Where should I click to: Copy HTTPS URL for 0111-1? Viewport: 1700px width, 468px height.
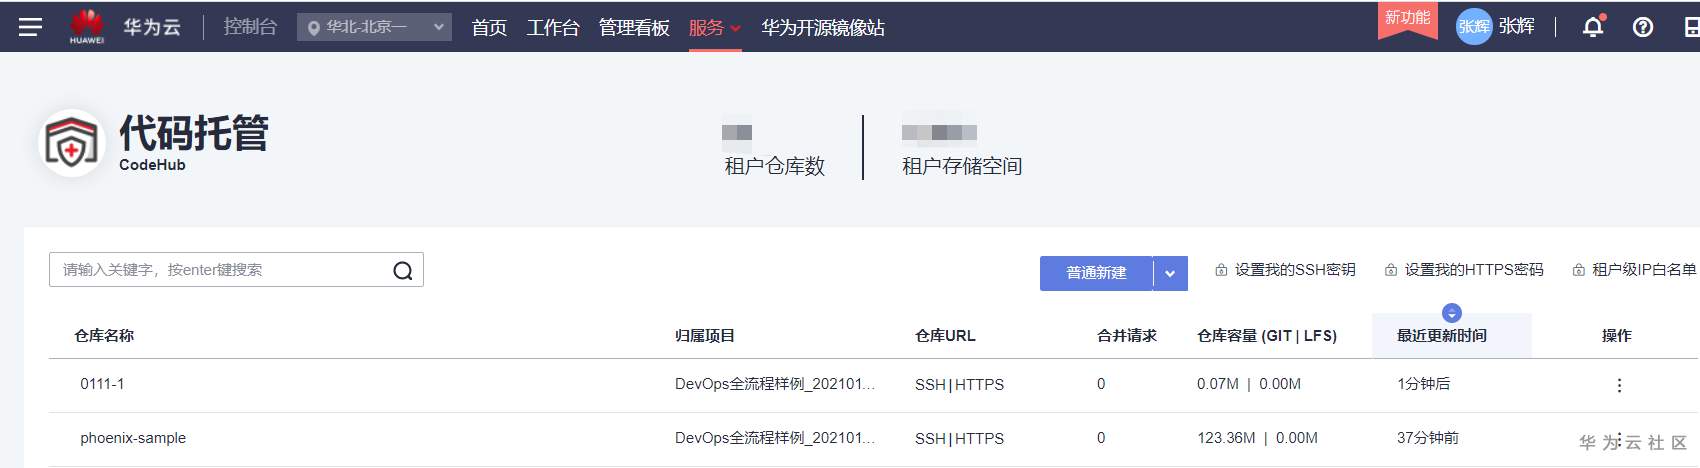(x=979, y=385)
